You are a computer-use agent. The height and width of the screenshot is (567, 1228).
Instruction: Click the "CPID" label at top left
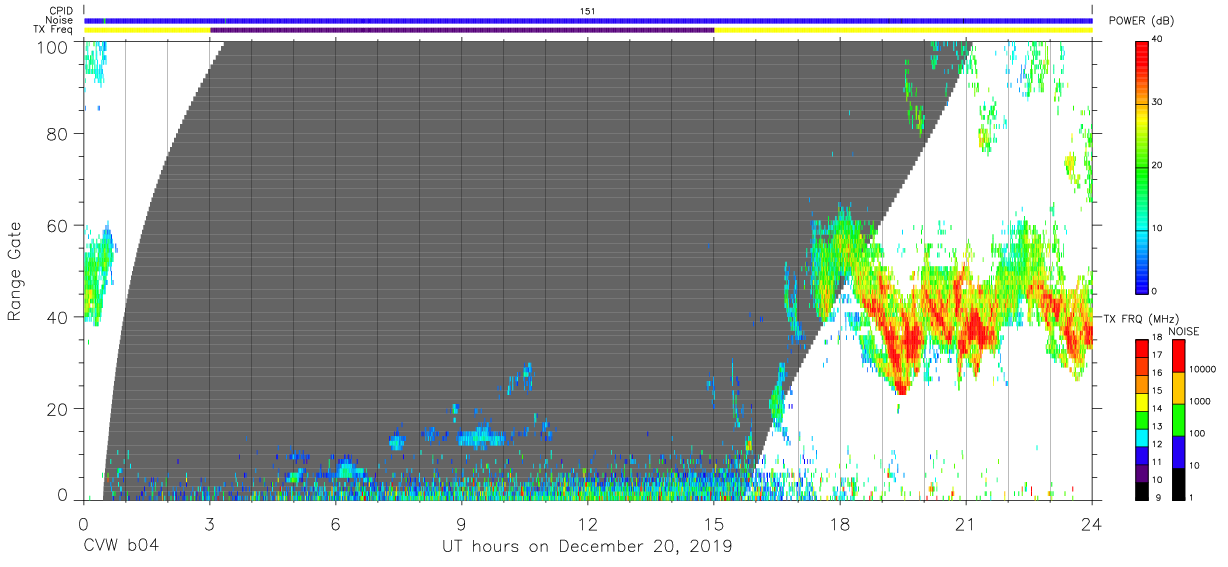63,11
